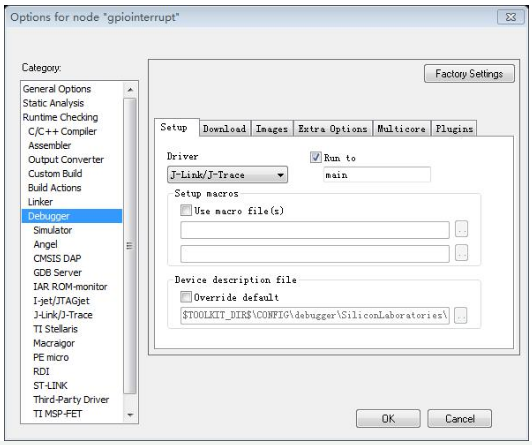Select PE micro category
532x445 pixels.
(51, 357)
